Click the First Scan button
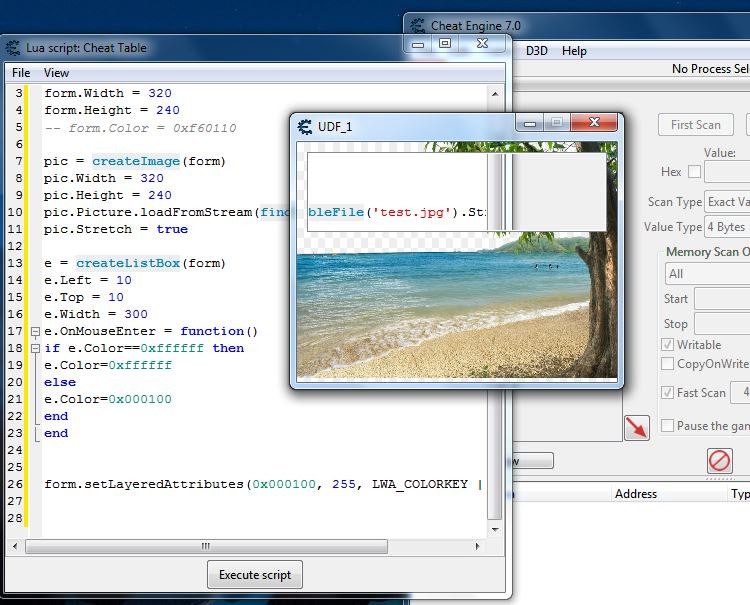Screen dimensions: 750x605 click(x=695, y=125)
